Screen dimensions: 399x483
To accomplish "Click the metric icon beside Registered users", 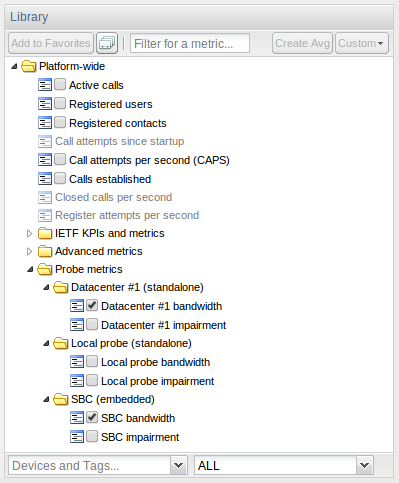I will [x=45, y=104].
